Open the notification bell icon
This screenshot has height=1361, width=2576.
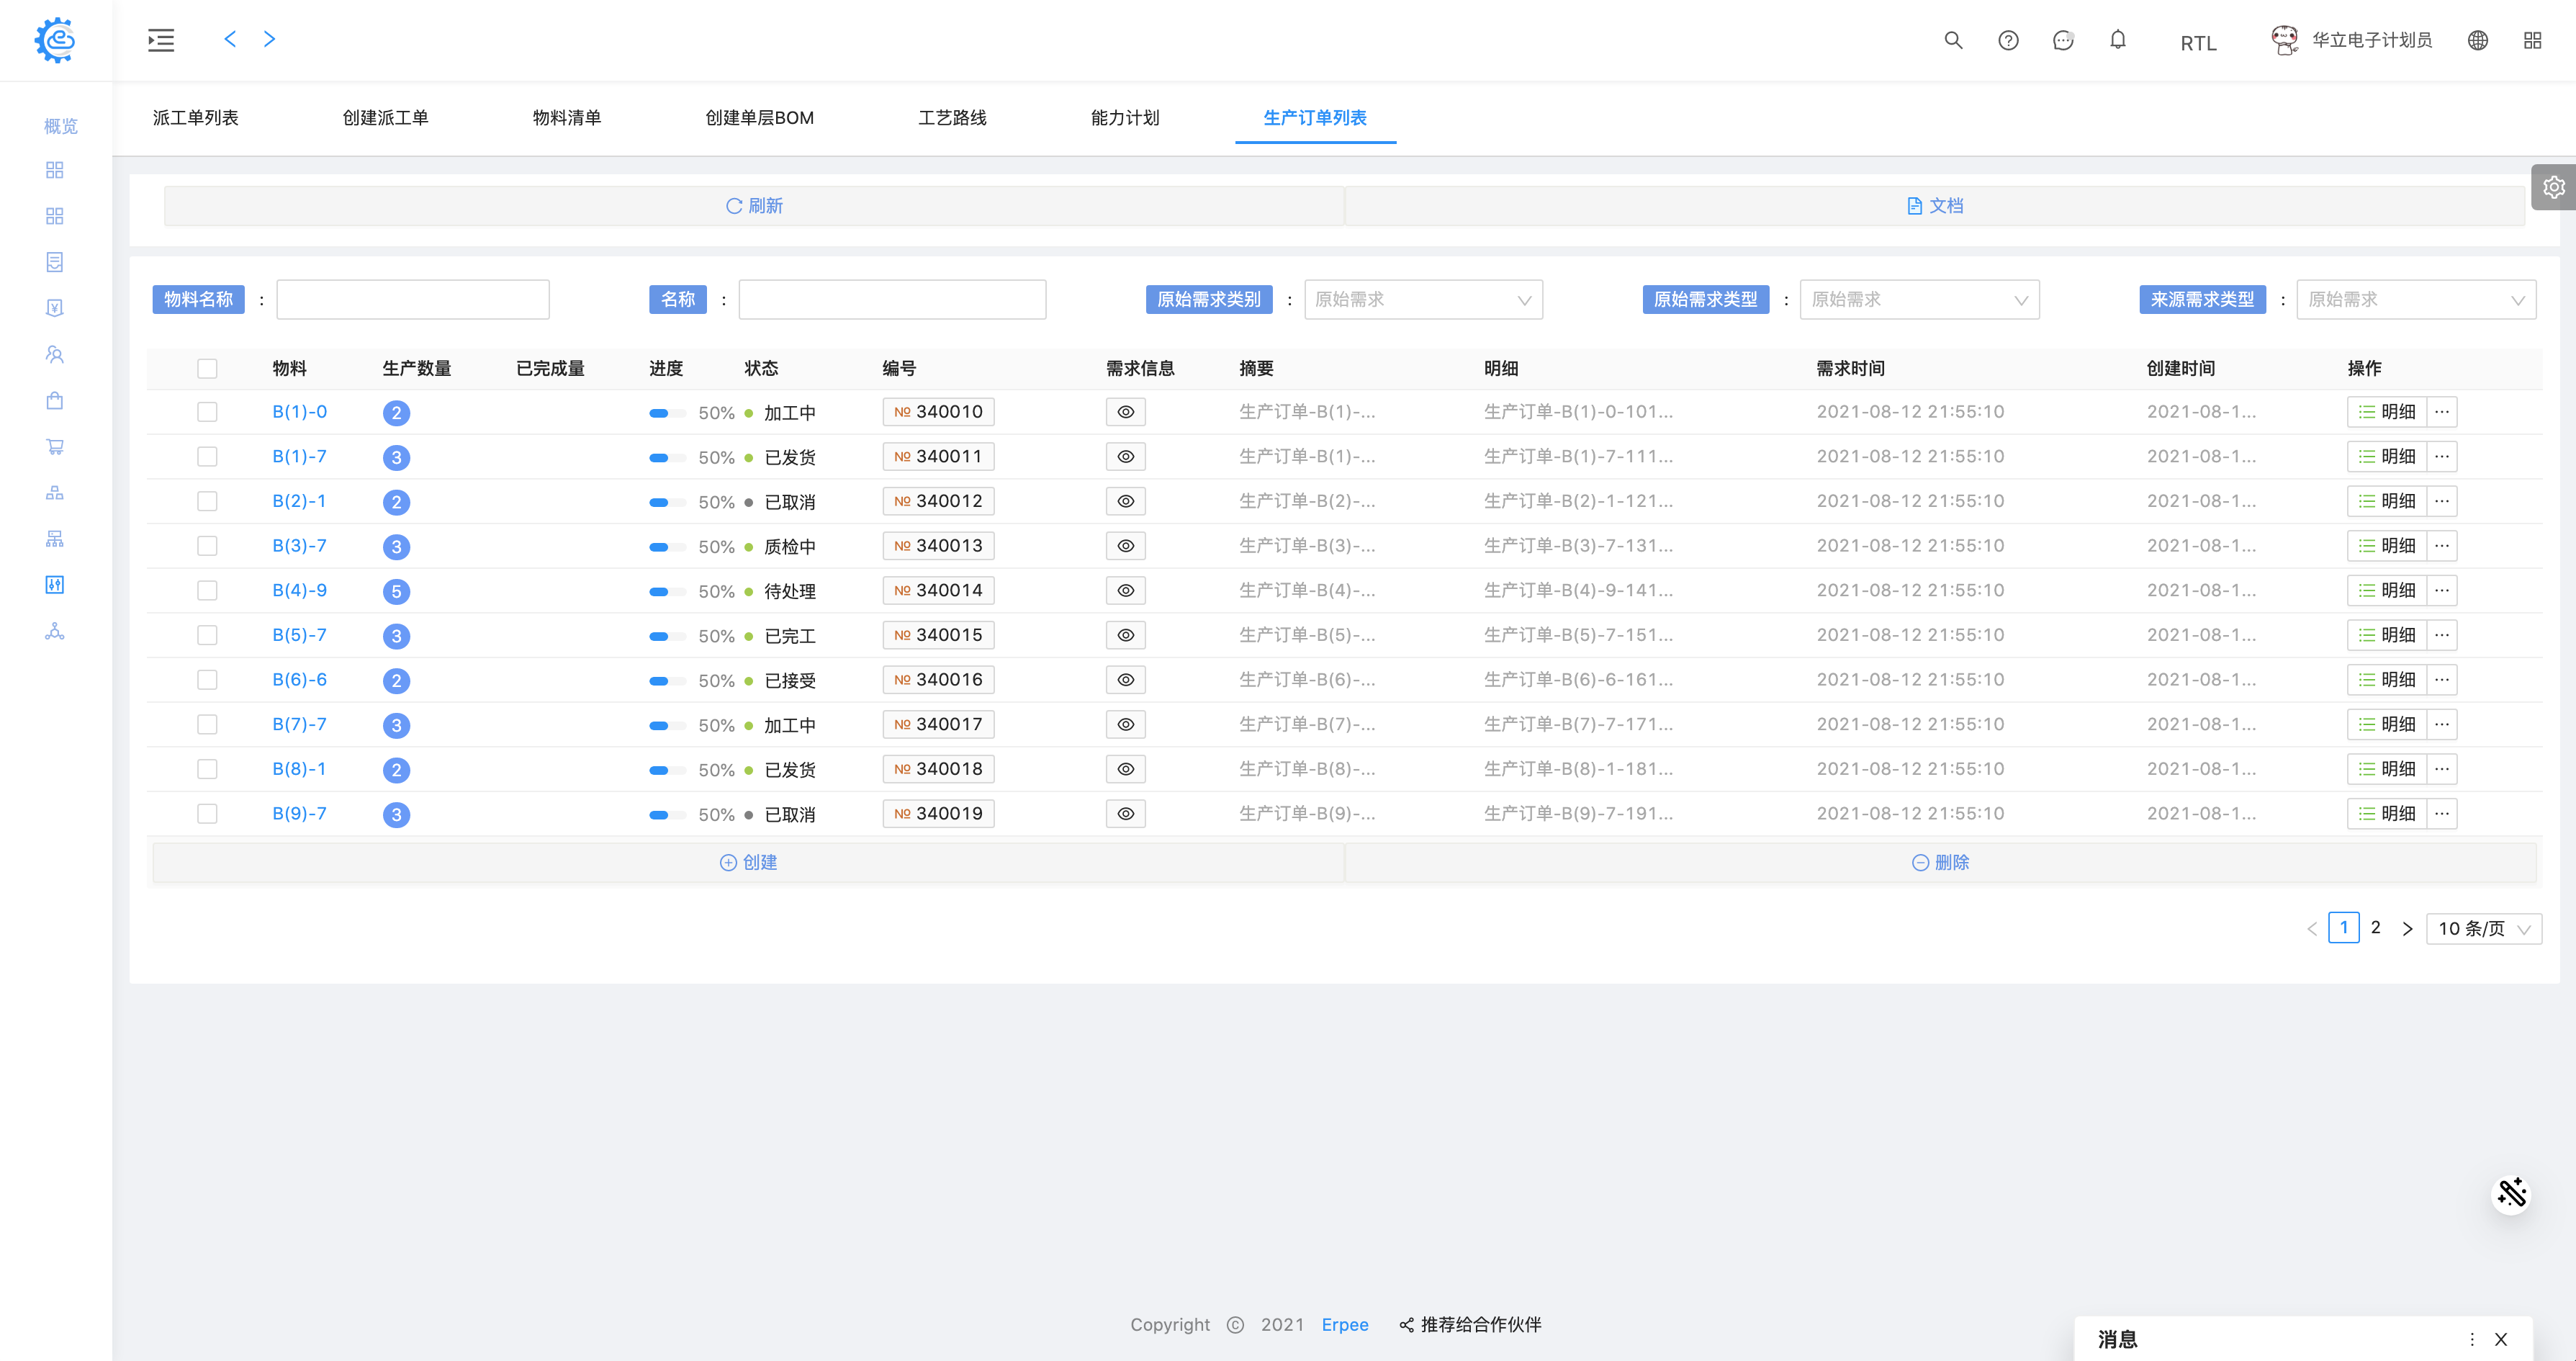[2117, 40]
